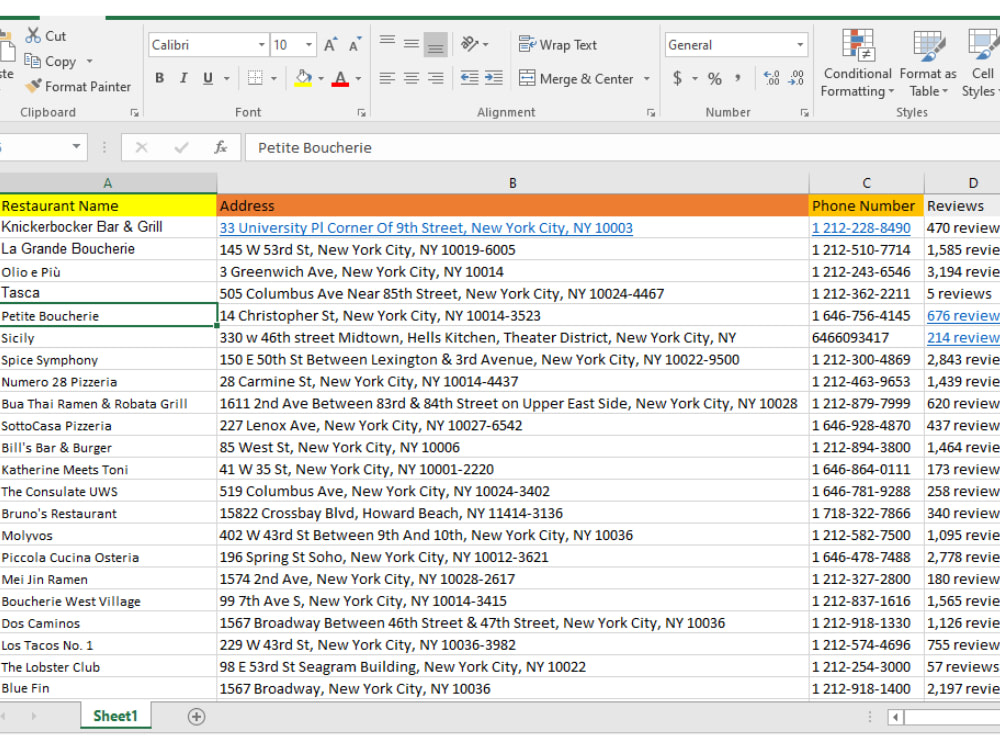Apply Percent Style formatting

[716, 78]
